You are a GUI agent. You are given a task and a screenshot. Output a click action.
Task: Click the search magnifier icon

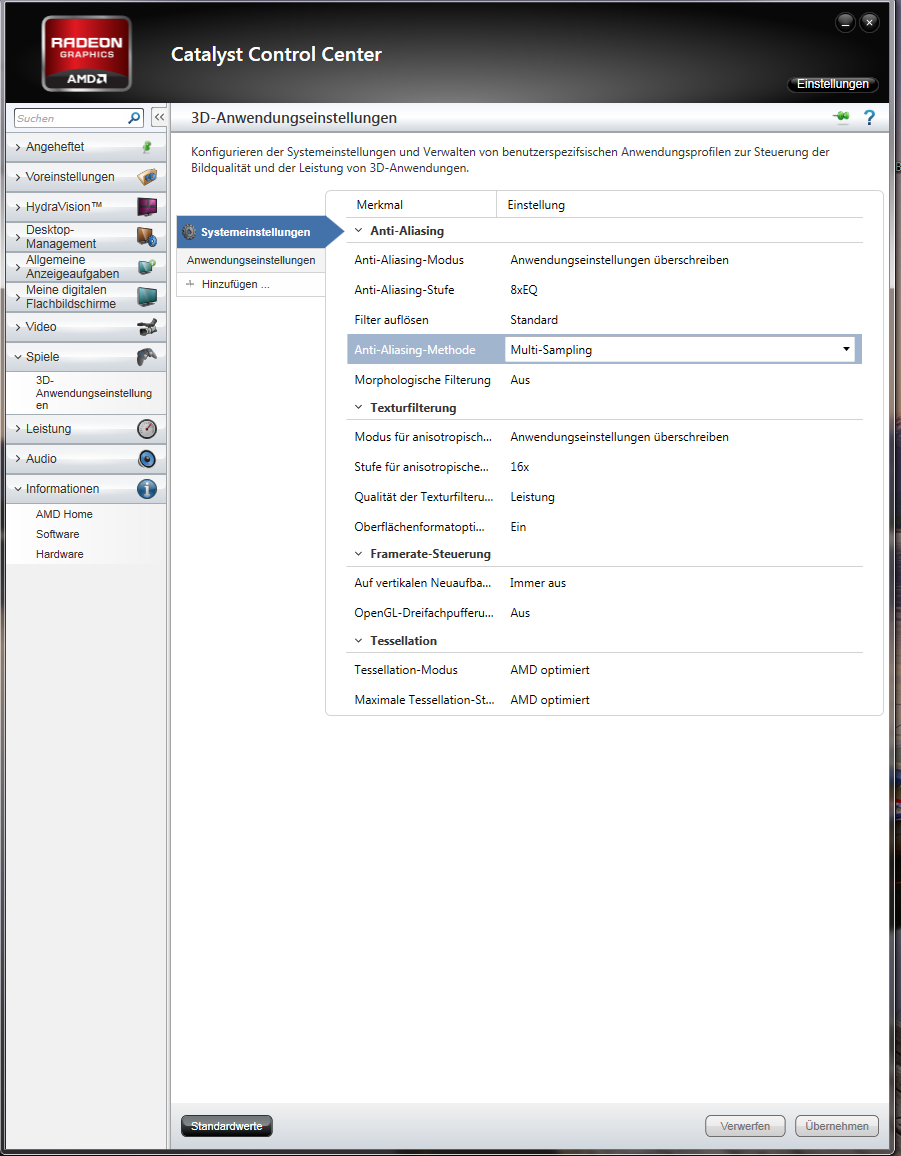[x=134, y=118]
